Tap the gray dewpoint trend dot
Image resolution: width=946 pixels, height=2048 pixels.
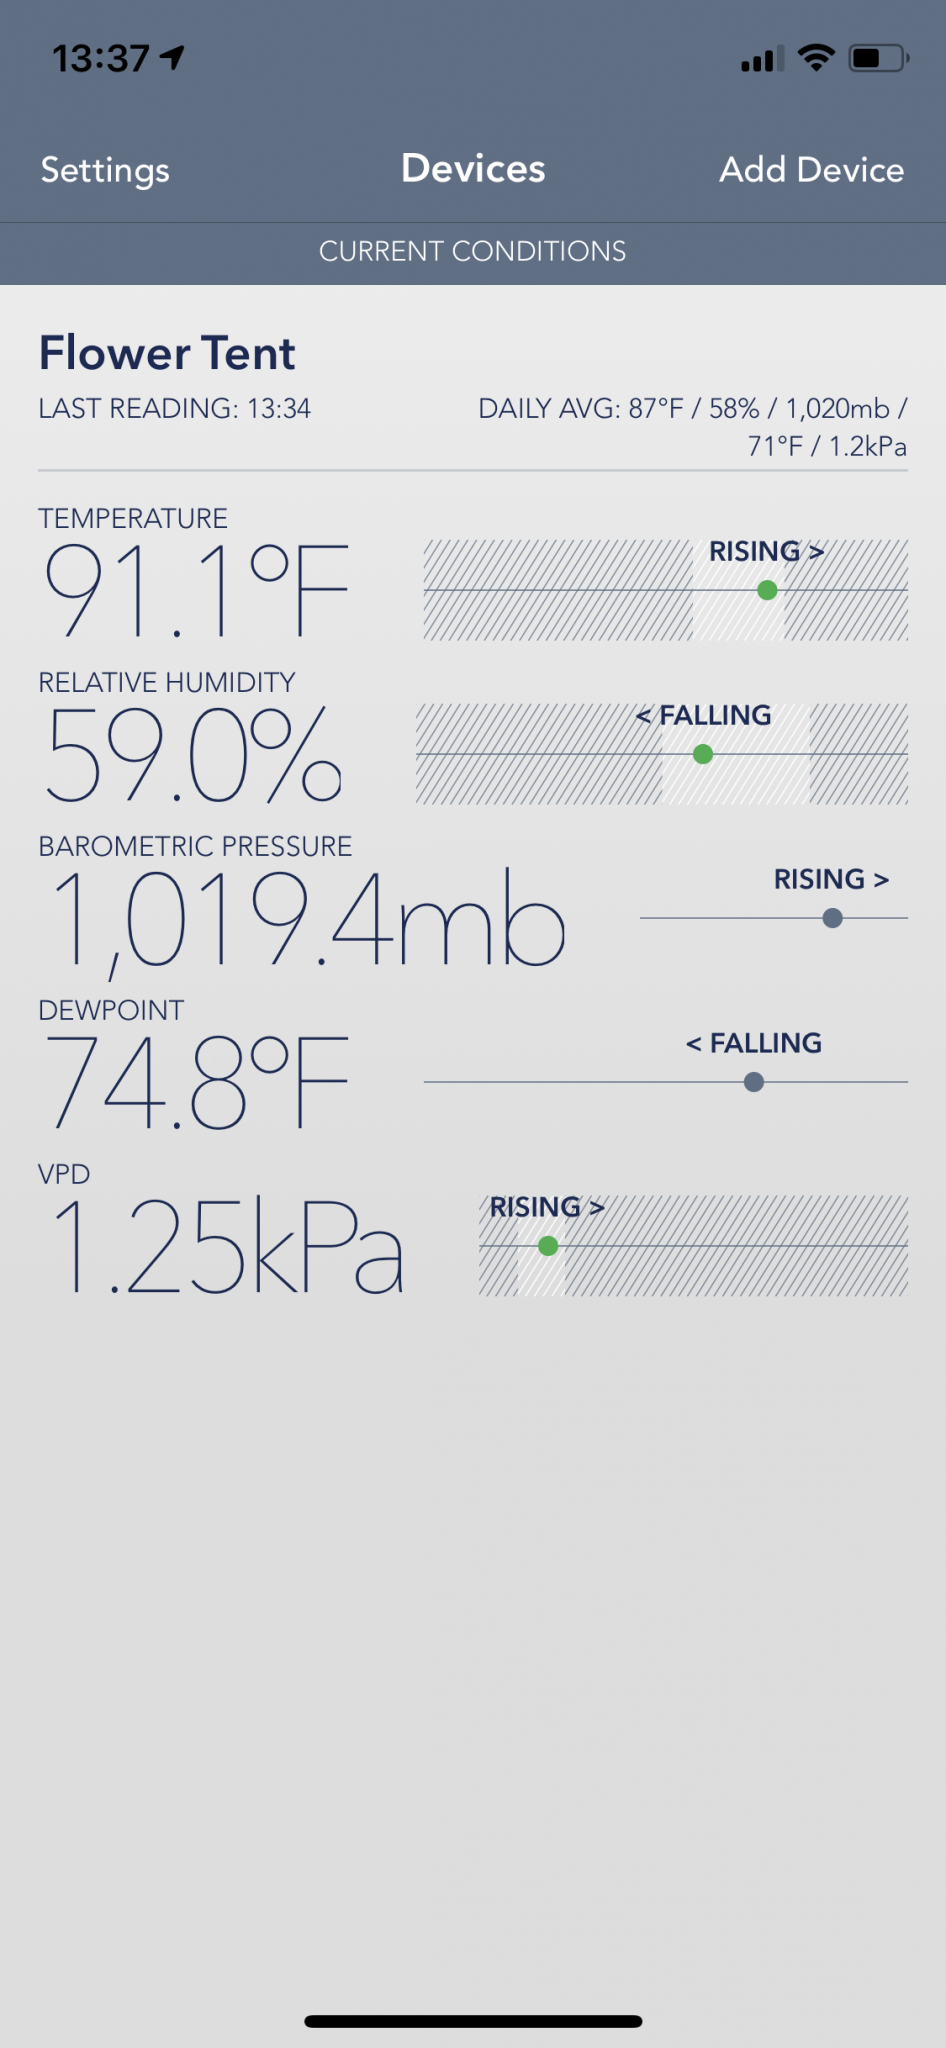[754, 1082]
